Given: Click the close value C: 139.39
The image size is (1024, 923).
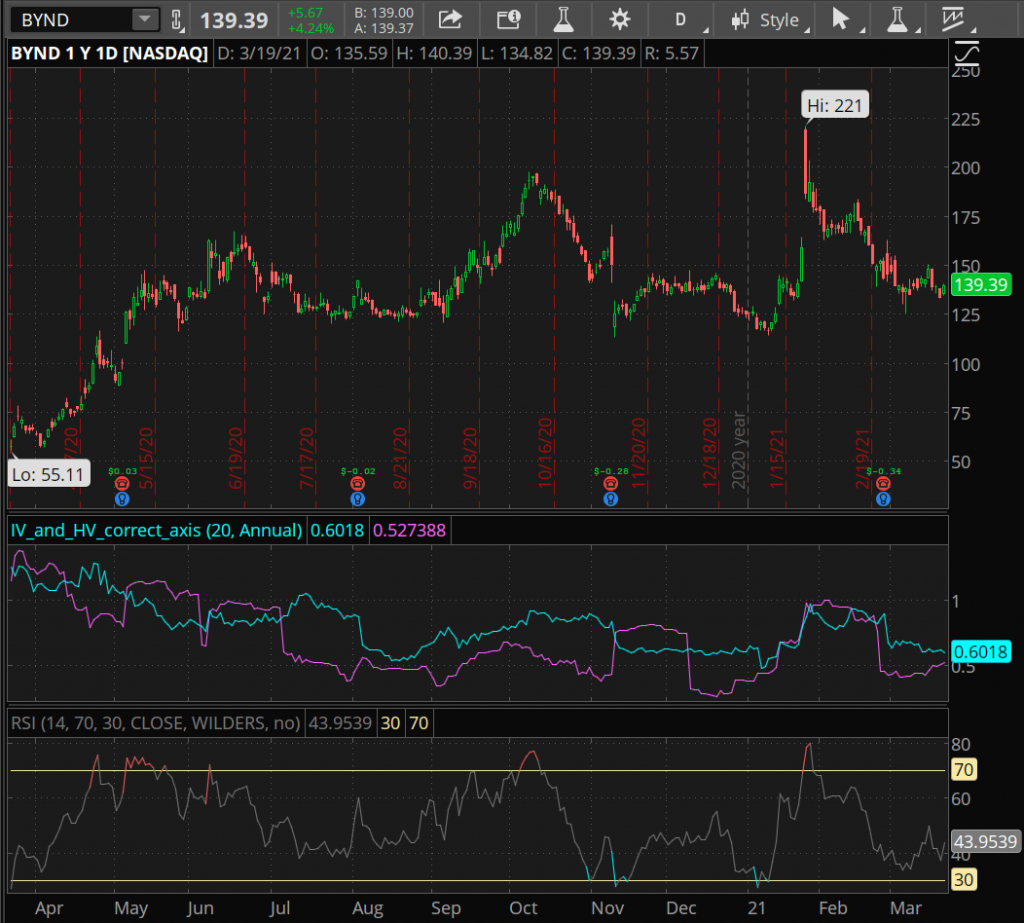Looking at the screenshot, I should click(x=599, y=54).
